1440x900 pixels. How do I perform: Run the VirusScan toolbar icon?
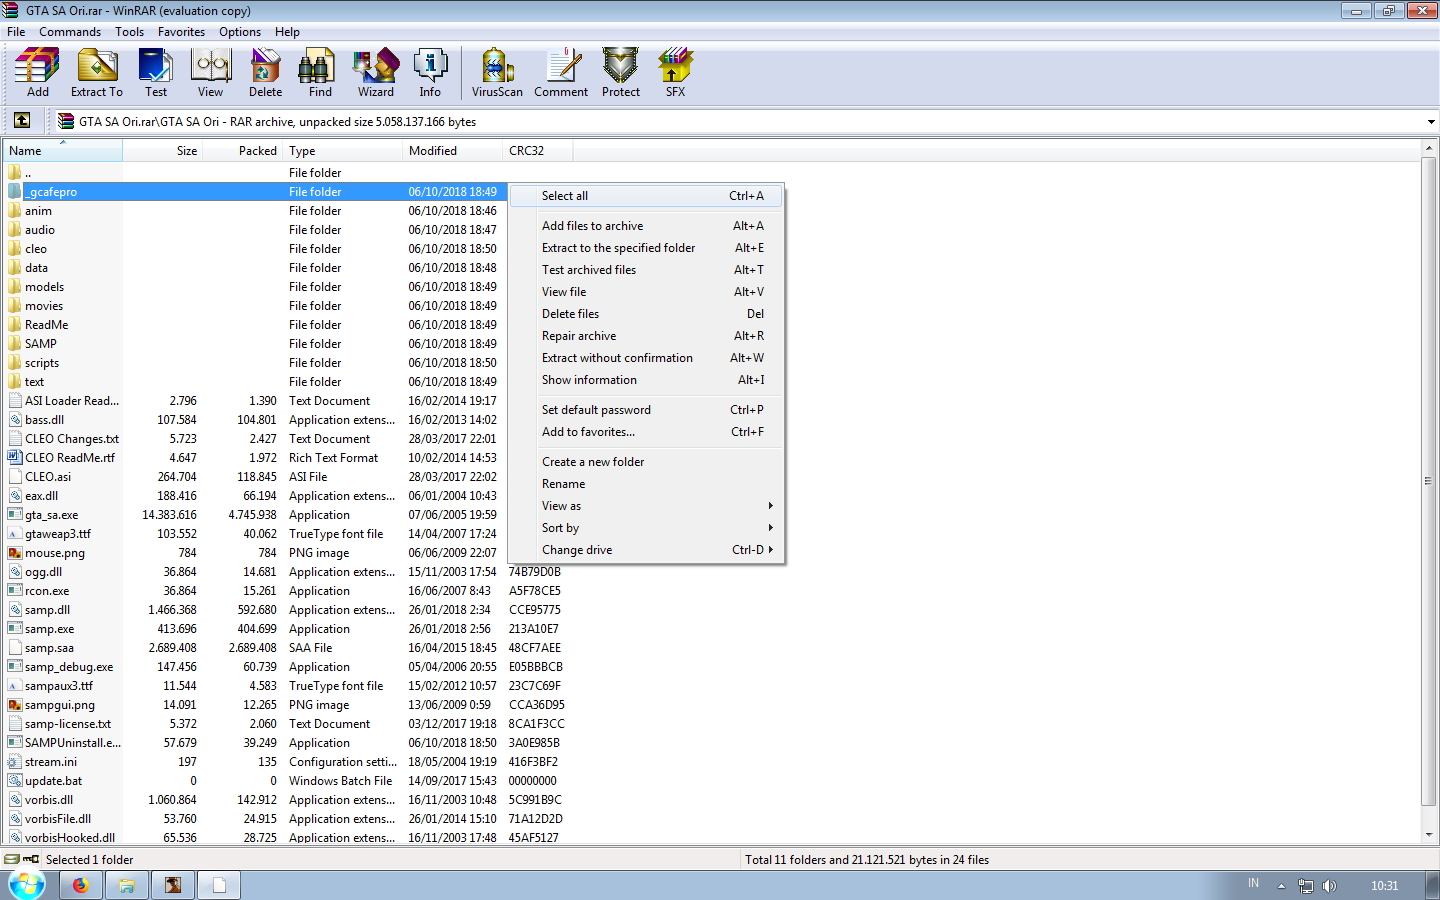(497, 73)
